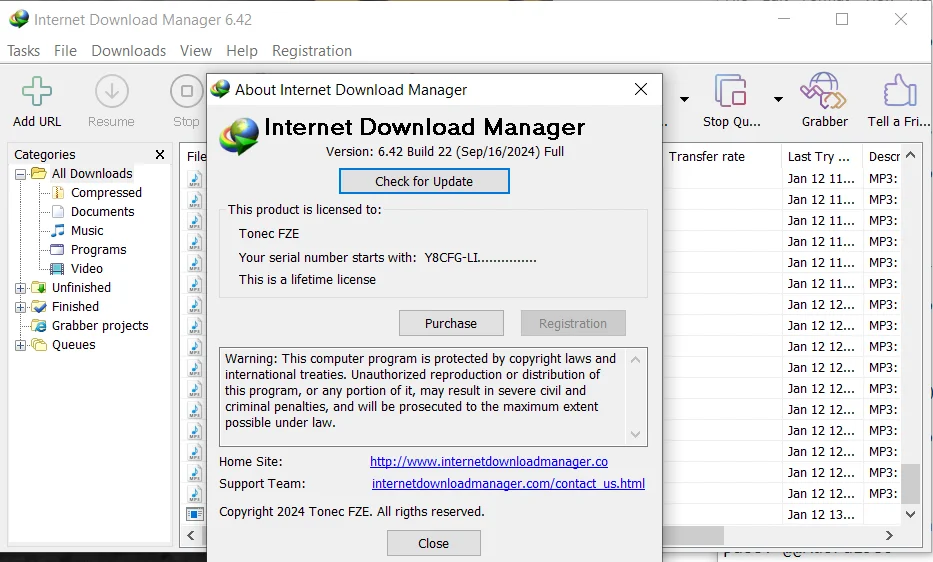
Task: Click the "This is a lifetime license" text
Action: point(307,280)
